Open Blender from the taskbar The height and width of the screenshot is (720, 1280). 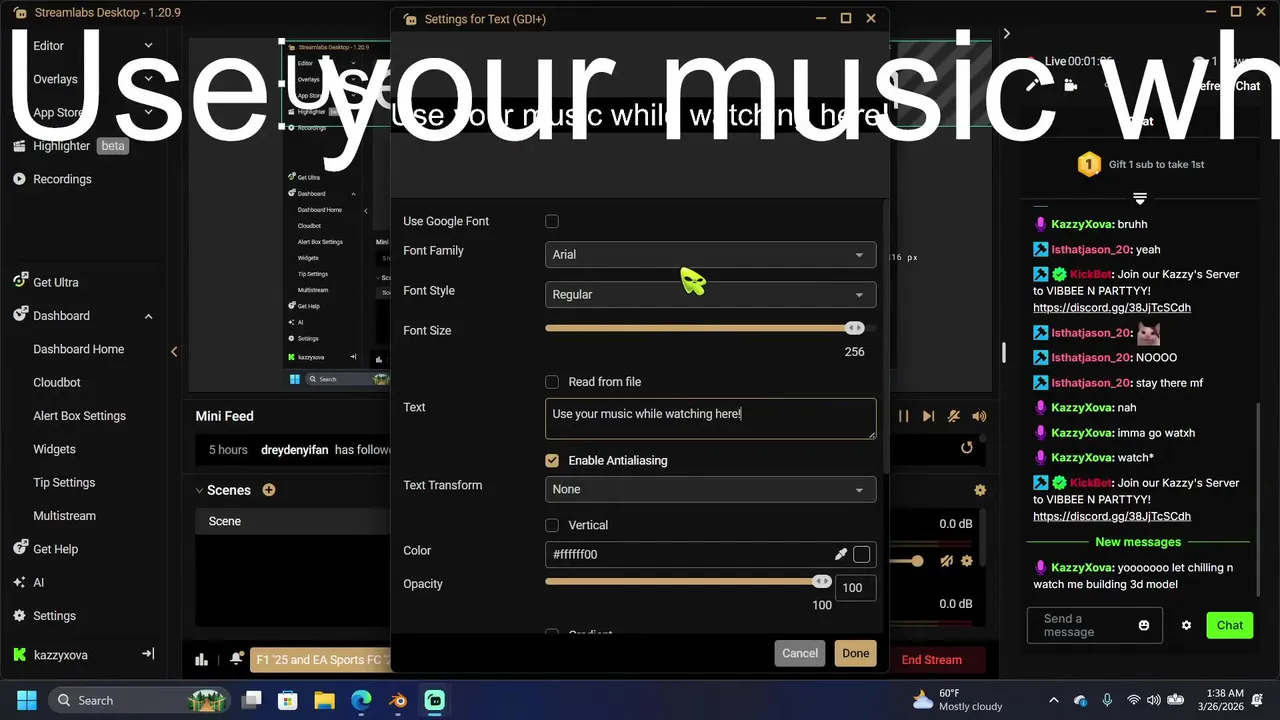pyautogui.click(x=399, y=700)
